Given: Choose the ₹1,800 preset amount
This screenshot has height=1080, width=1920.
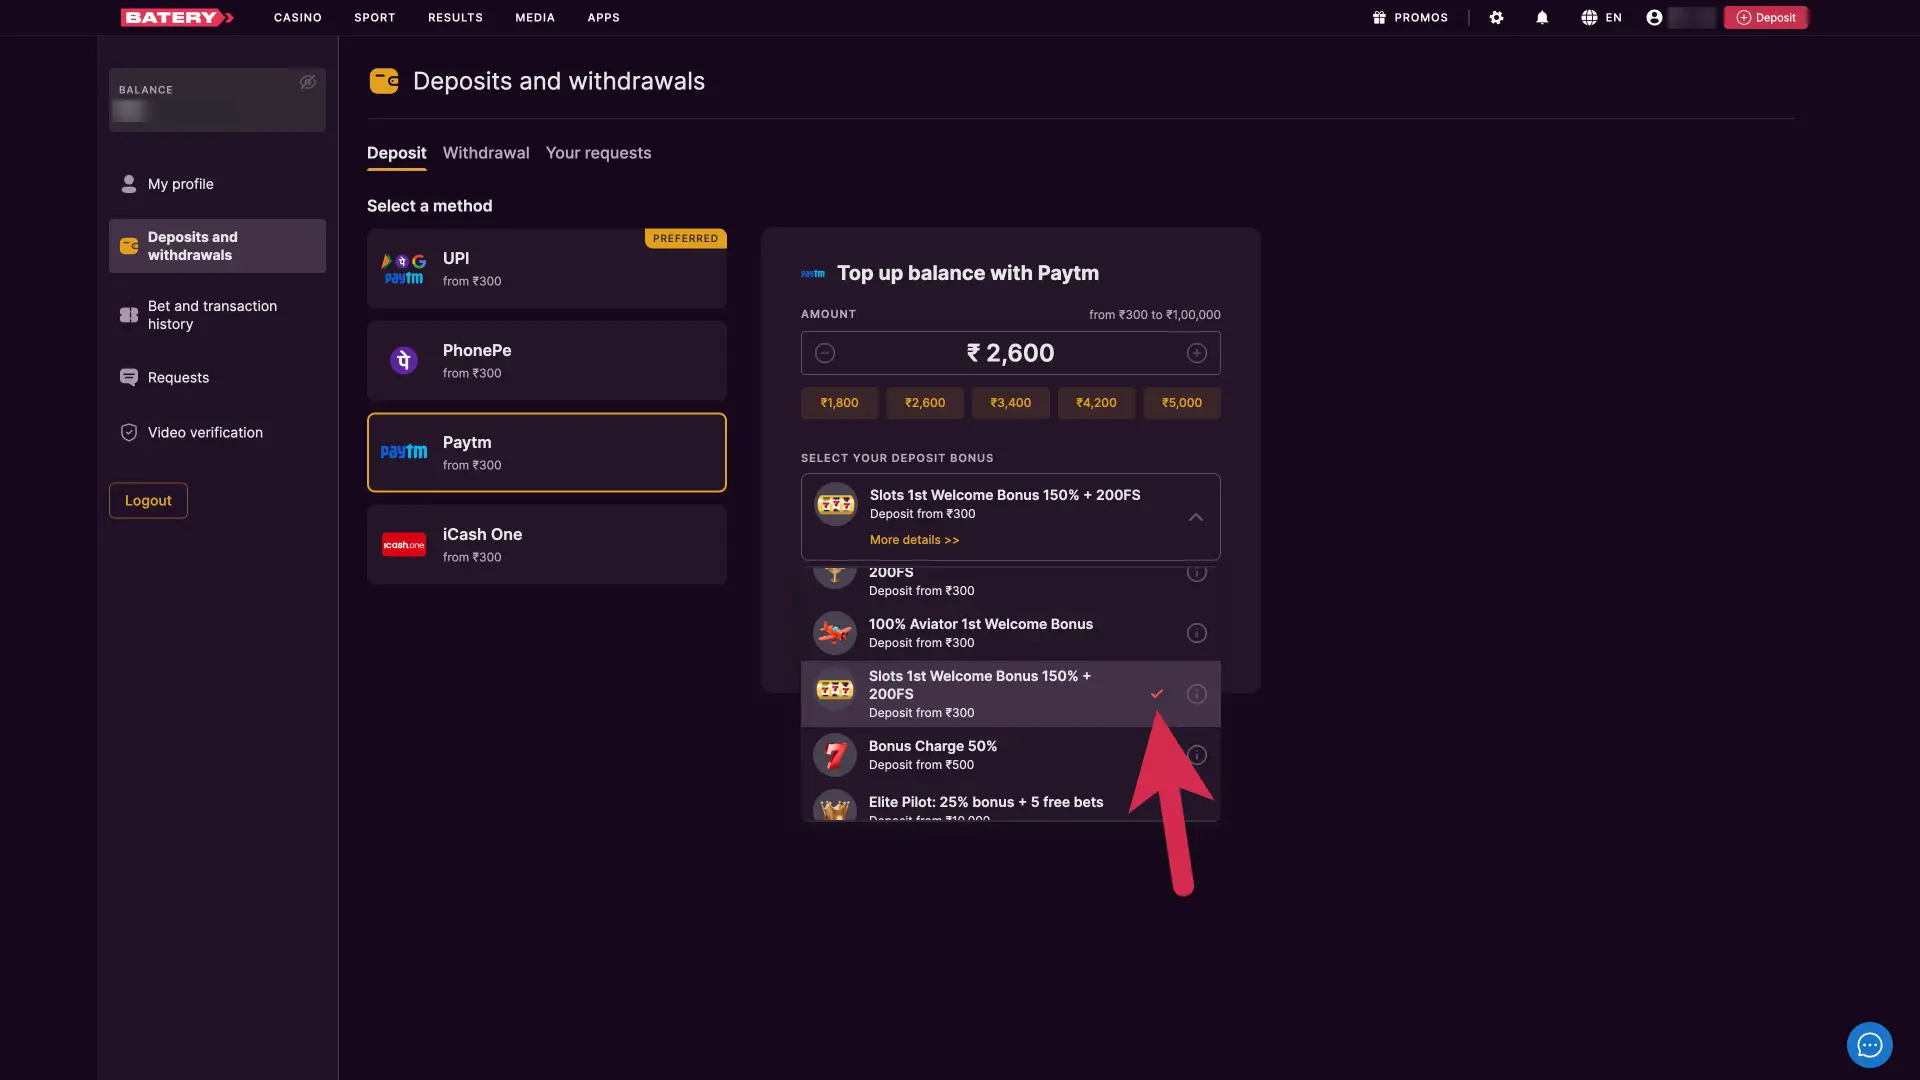Looking at the screenshot, I should [x=840, y=403].
